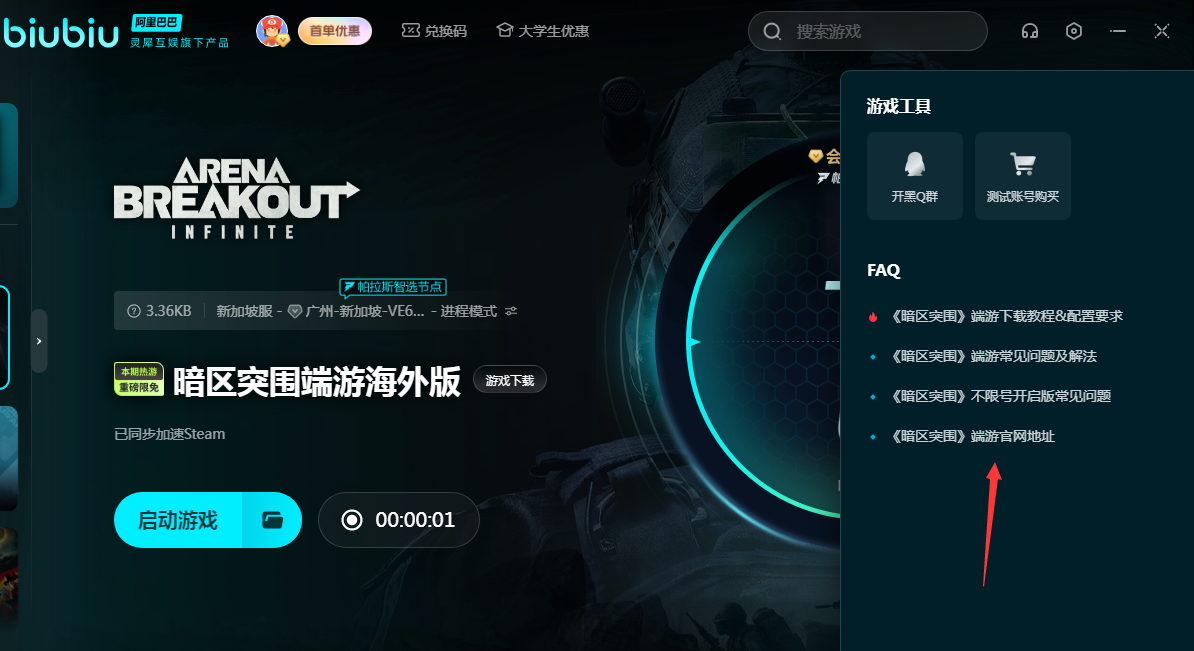Screen dimensions: 1194x651
Task: Click the biubiu logo
Action: (60, 33)
